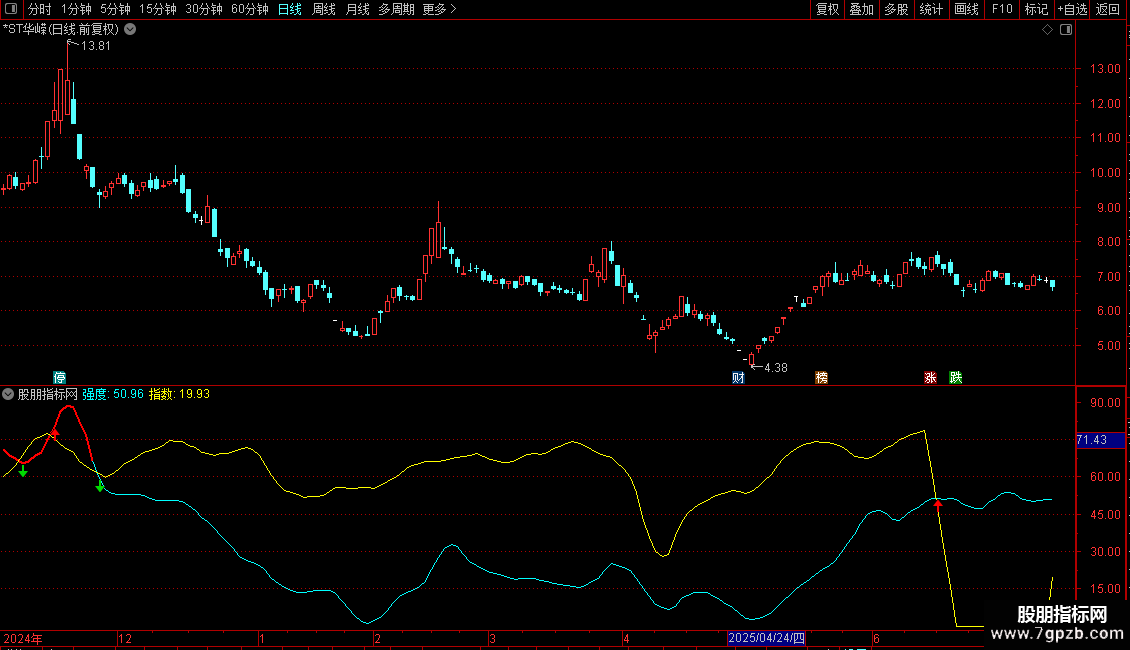Click the 财 financial report marker
The image size is (1130, 650).
point(738,378)
